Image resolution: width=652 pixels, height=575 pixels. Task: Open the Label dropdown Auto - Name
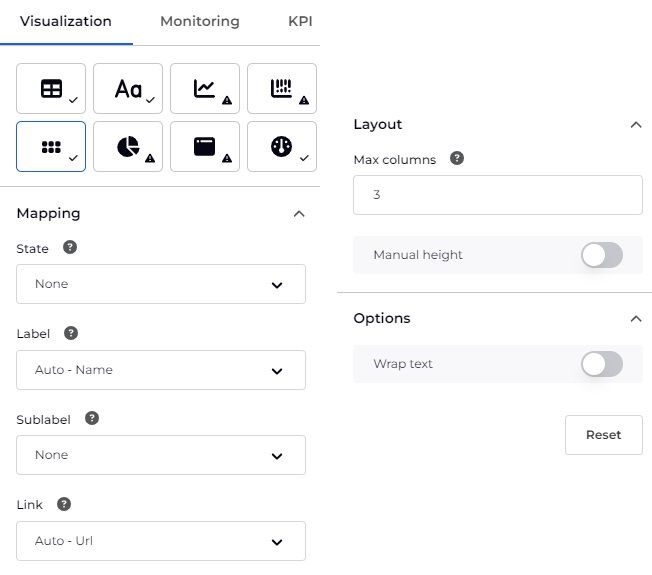click(161, 370)
